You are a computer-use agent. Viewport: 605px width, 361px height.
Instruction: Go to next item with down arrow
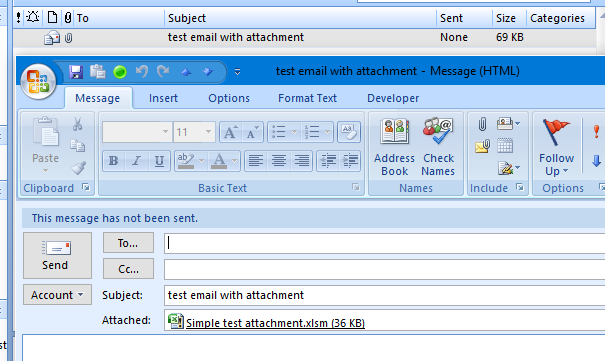click(x=208, y=72)
